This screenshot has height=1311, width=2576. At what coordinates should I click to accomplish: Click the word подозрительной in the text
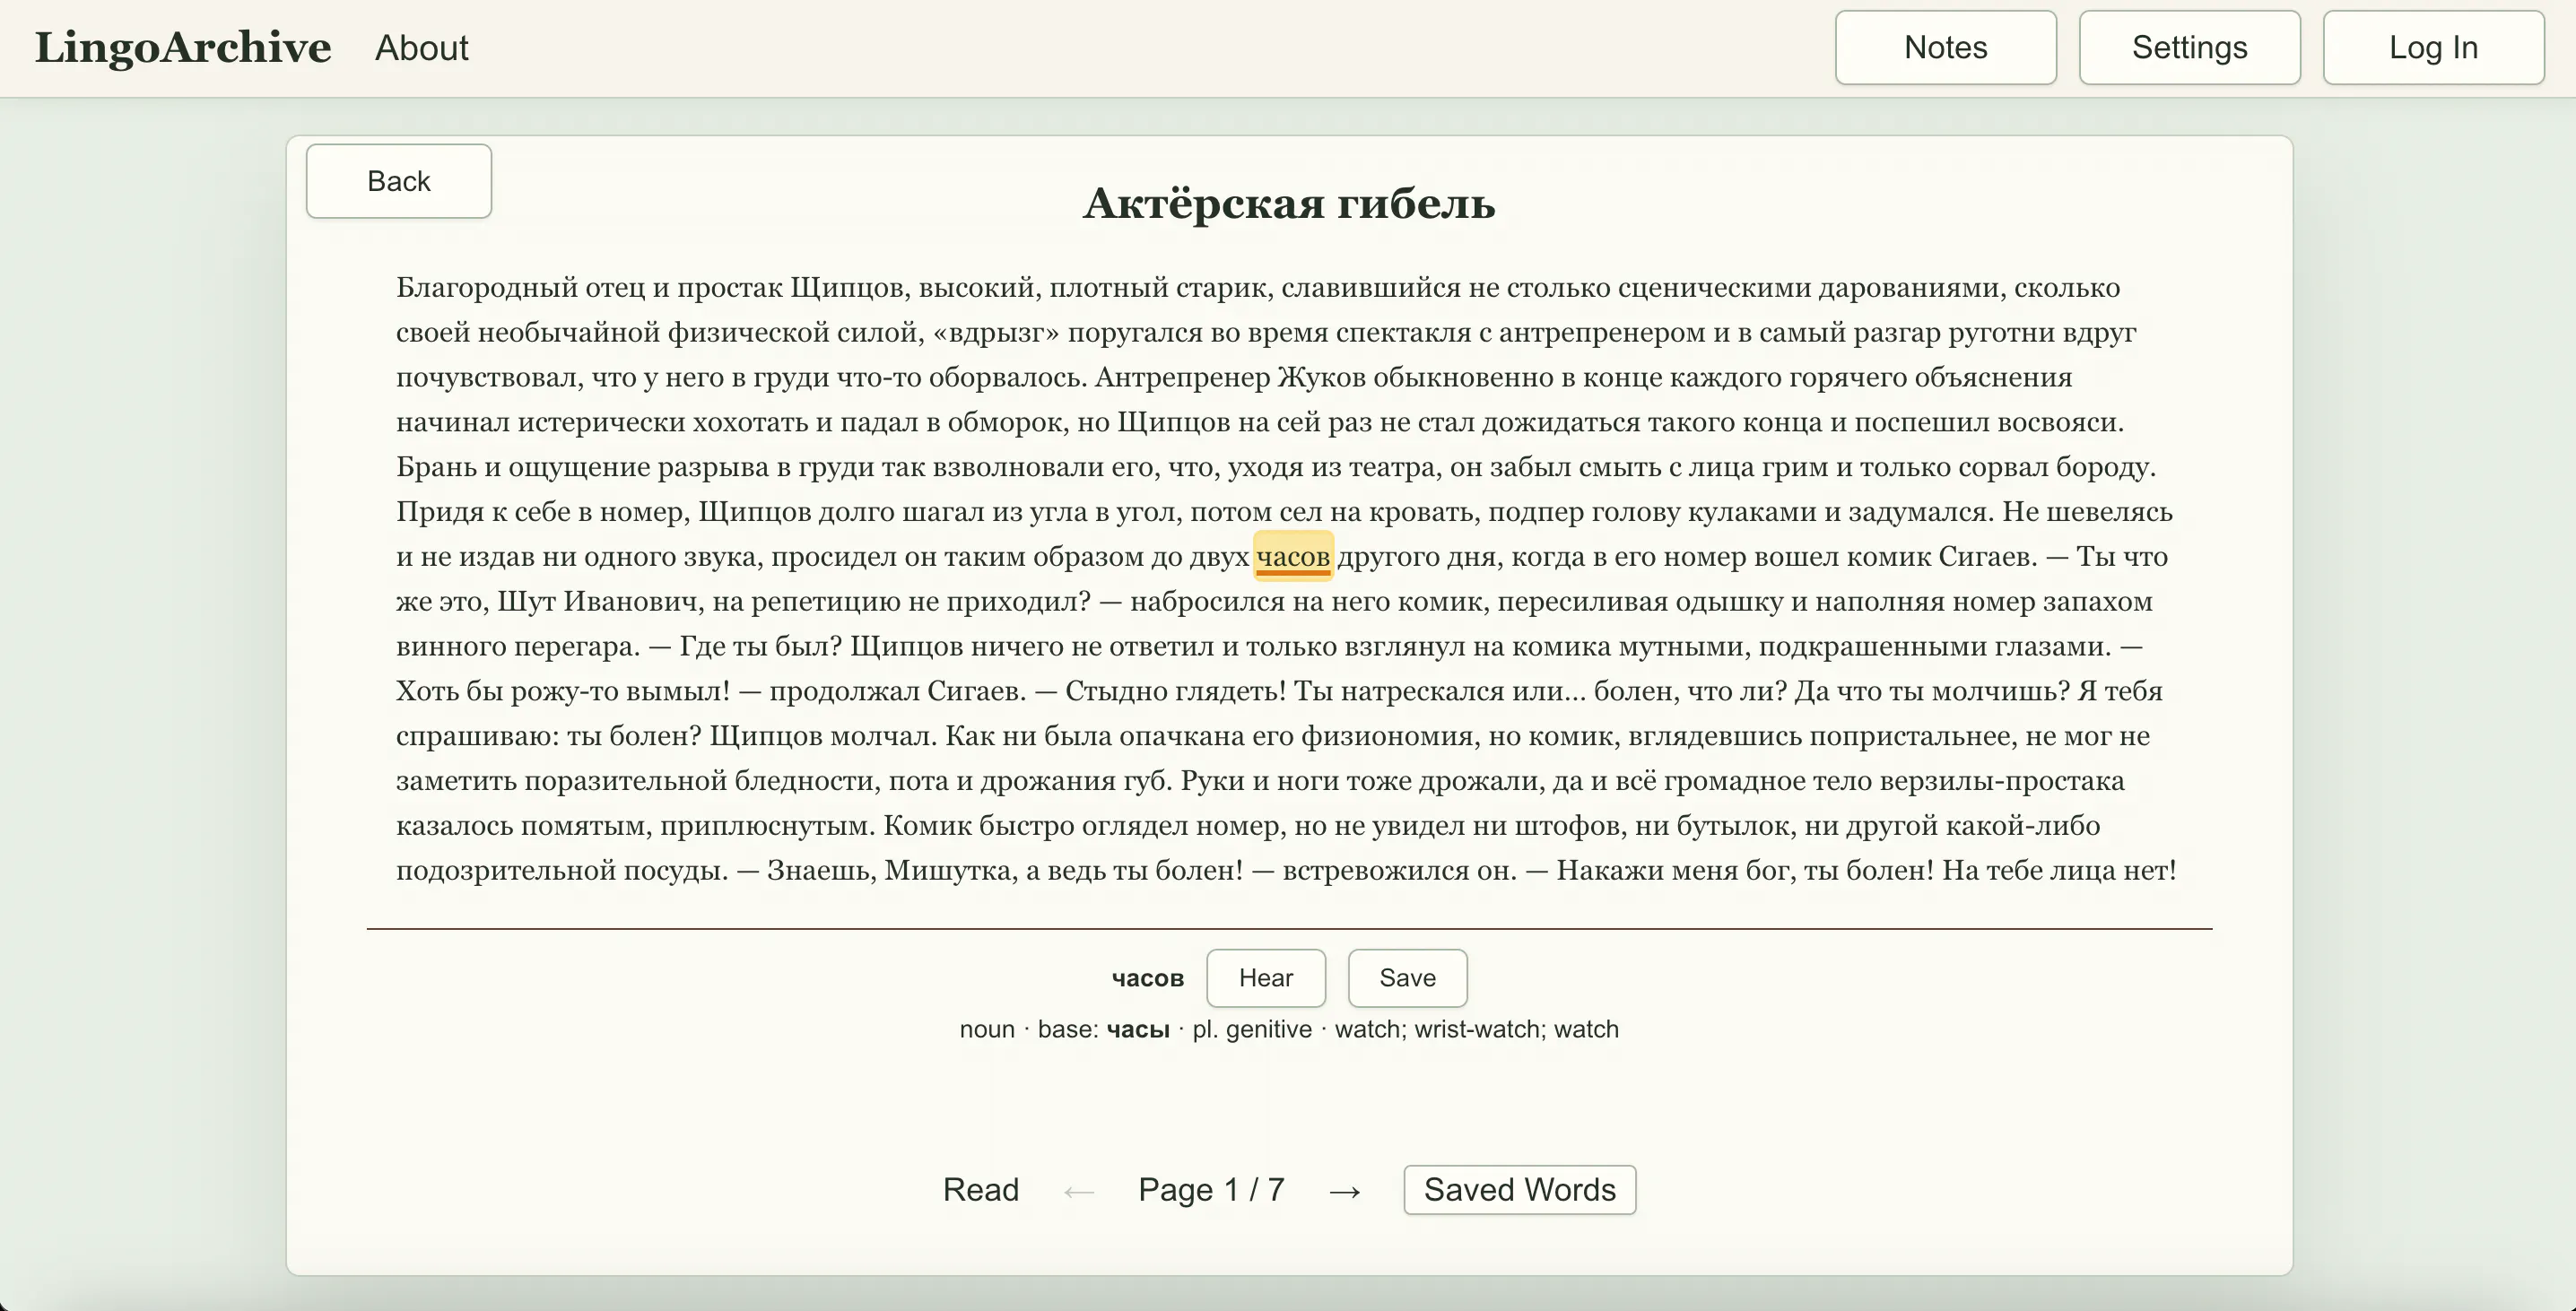pyautogui.click(x=506, y=872)
